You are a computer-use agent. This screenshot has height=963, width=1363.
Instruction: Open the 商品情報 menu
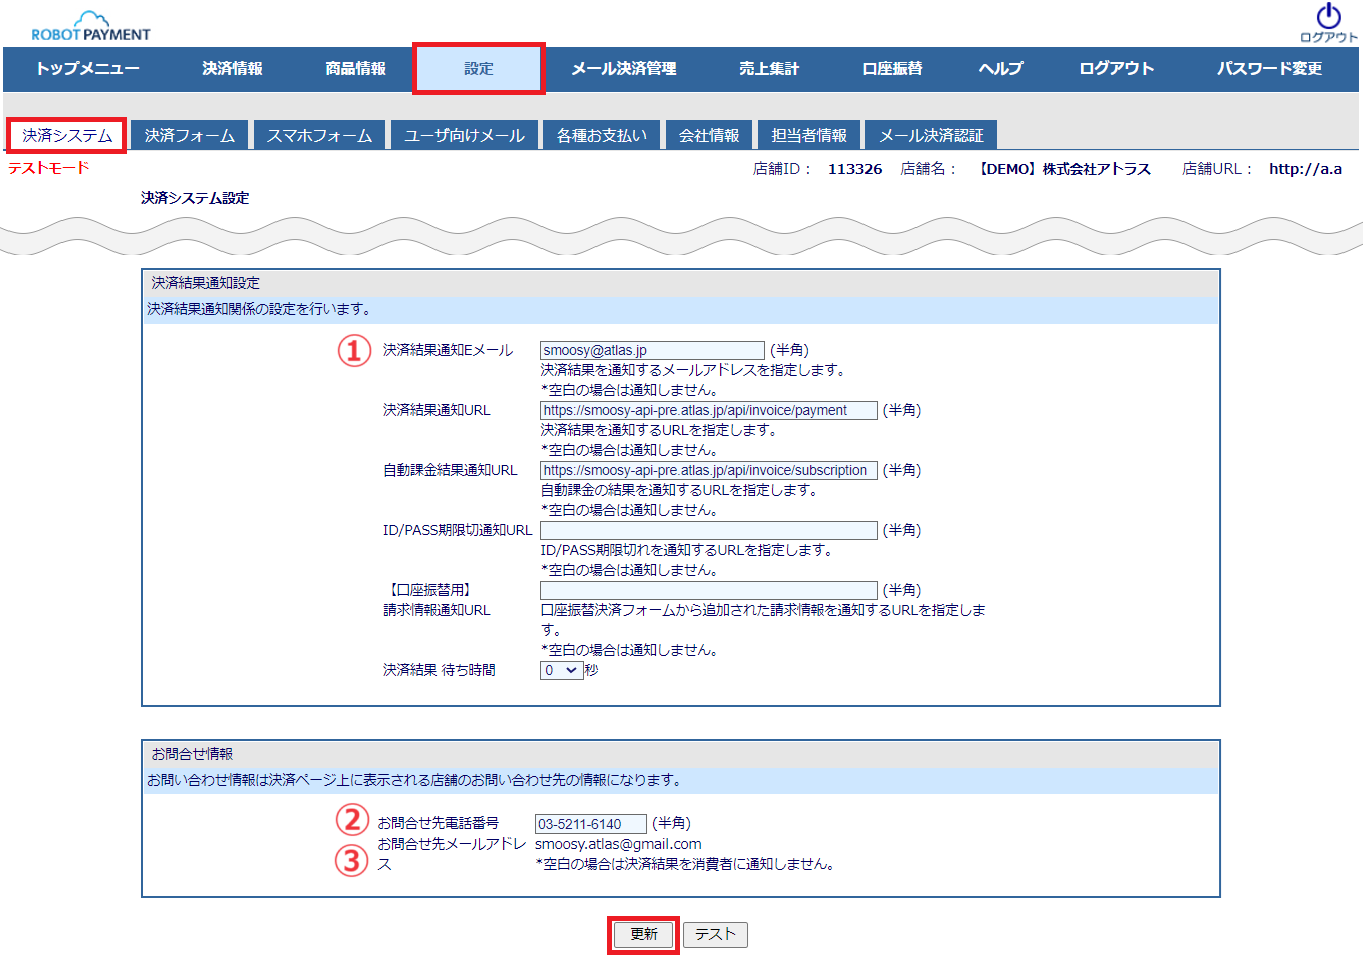[x=355, y=69]
